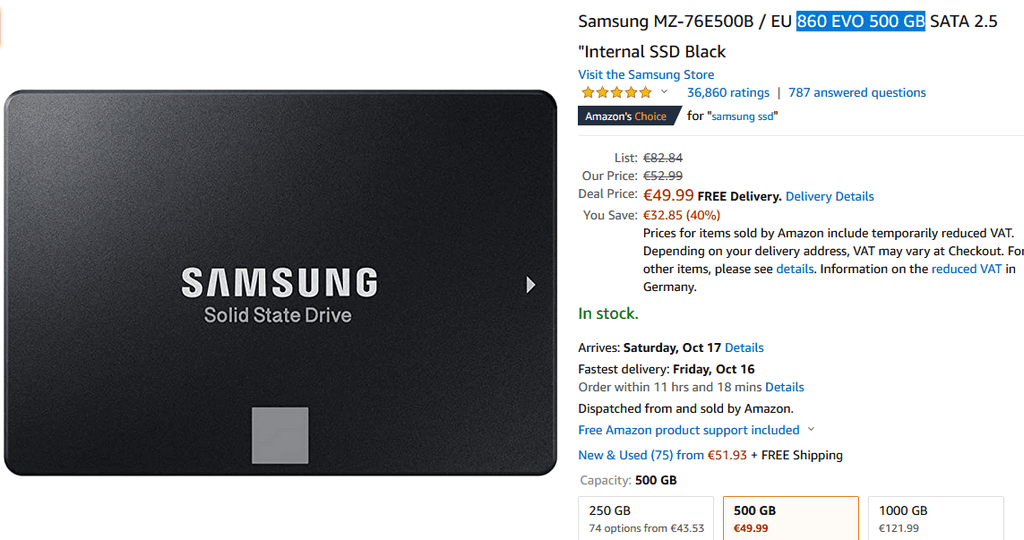The width and height of the screenshot is (1024, 540).
Task: View New & Used (75) offers
Action: [x=662, y=455]
